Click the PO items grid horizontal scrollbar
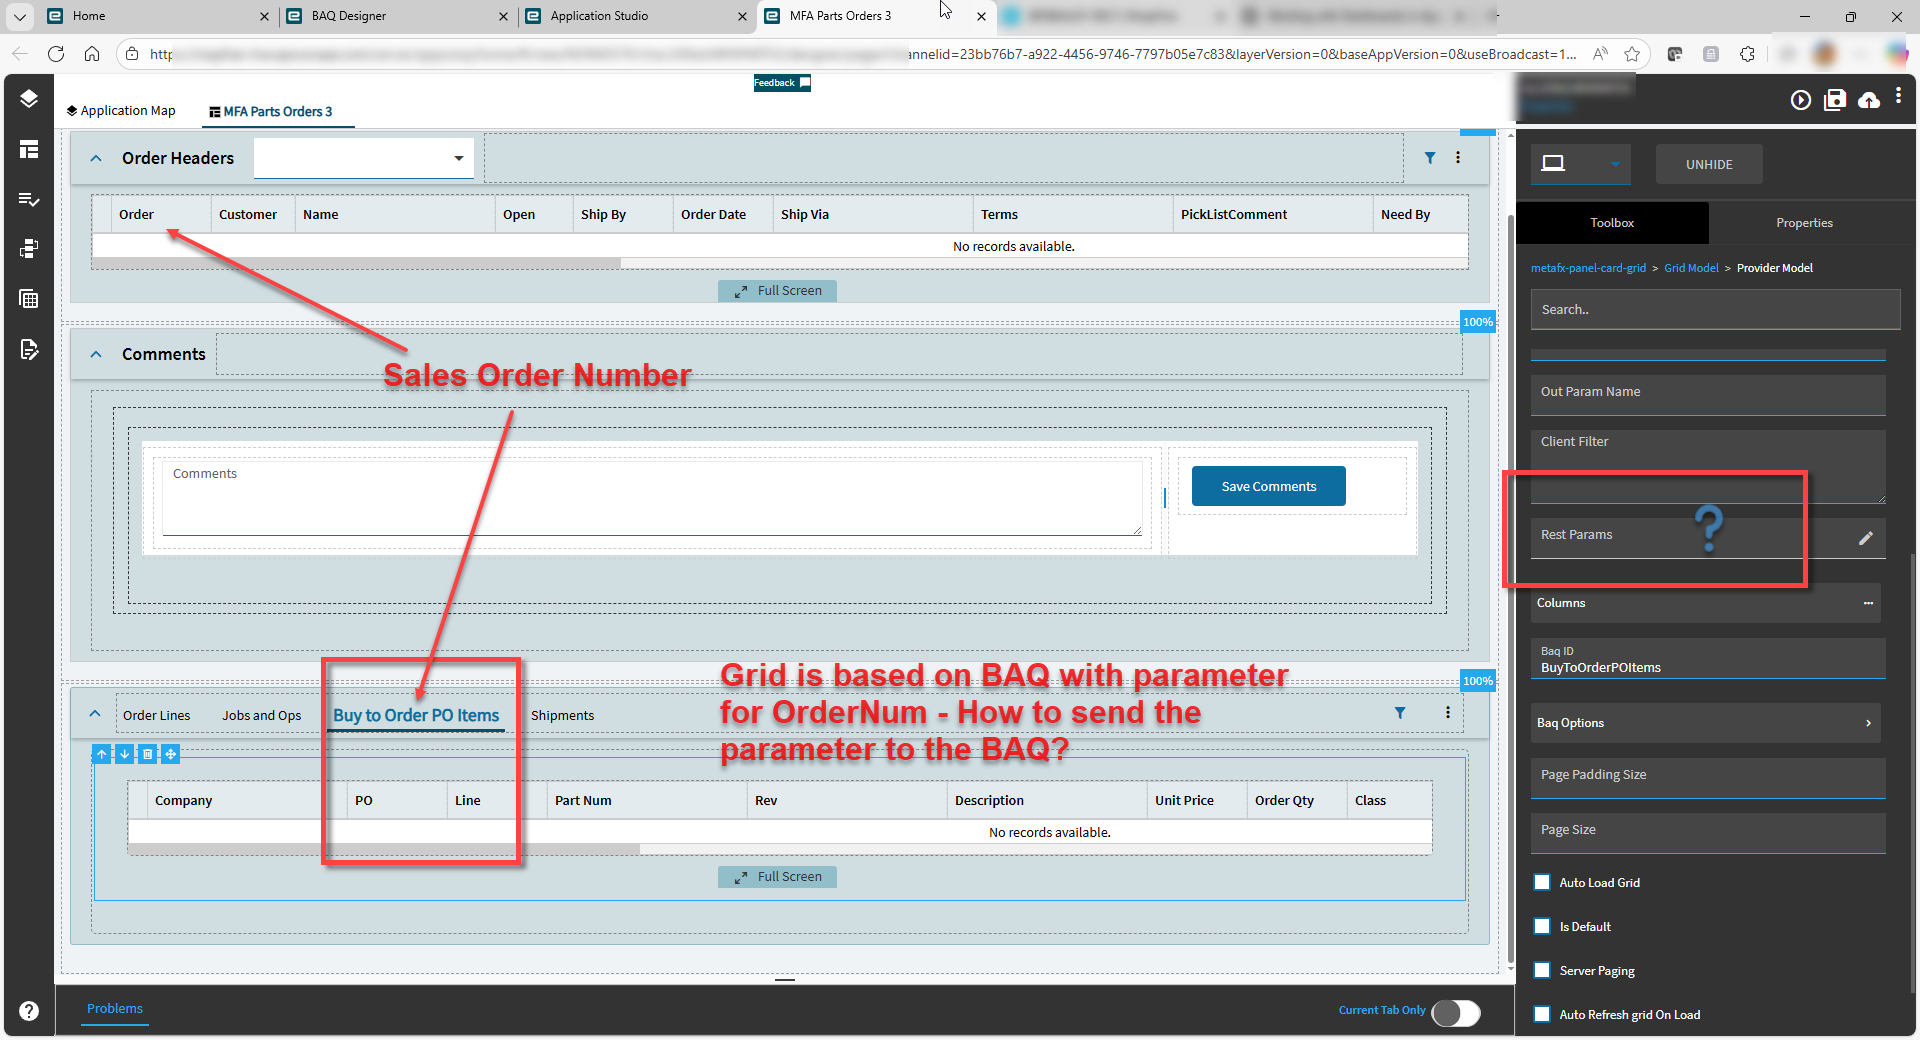The height and width of the screenshot is (1040, 1920). (x=384, y=849)
